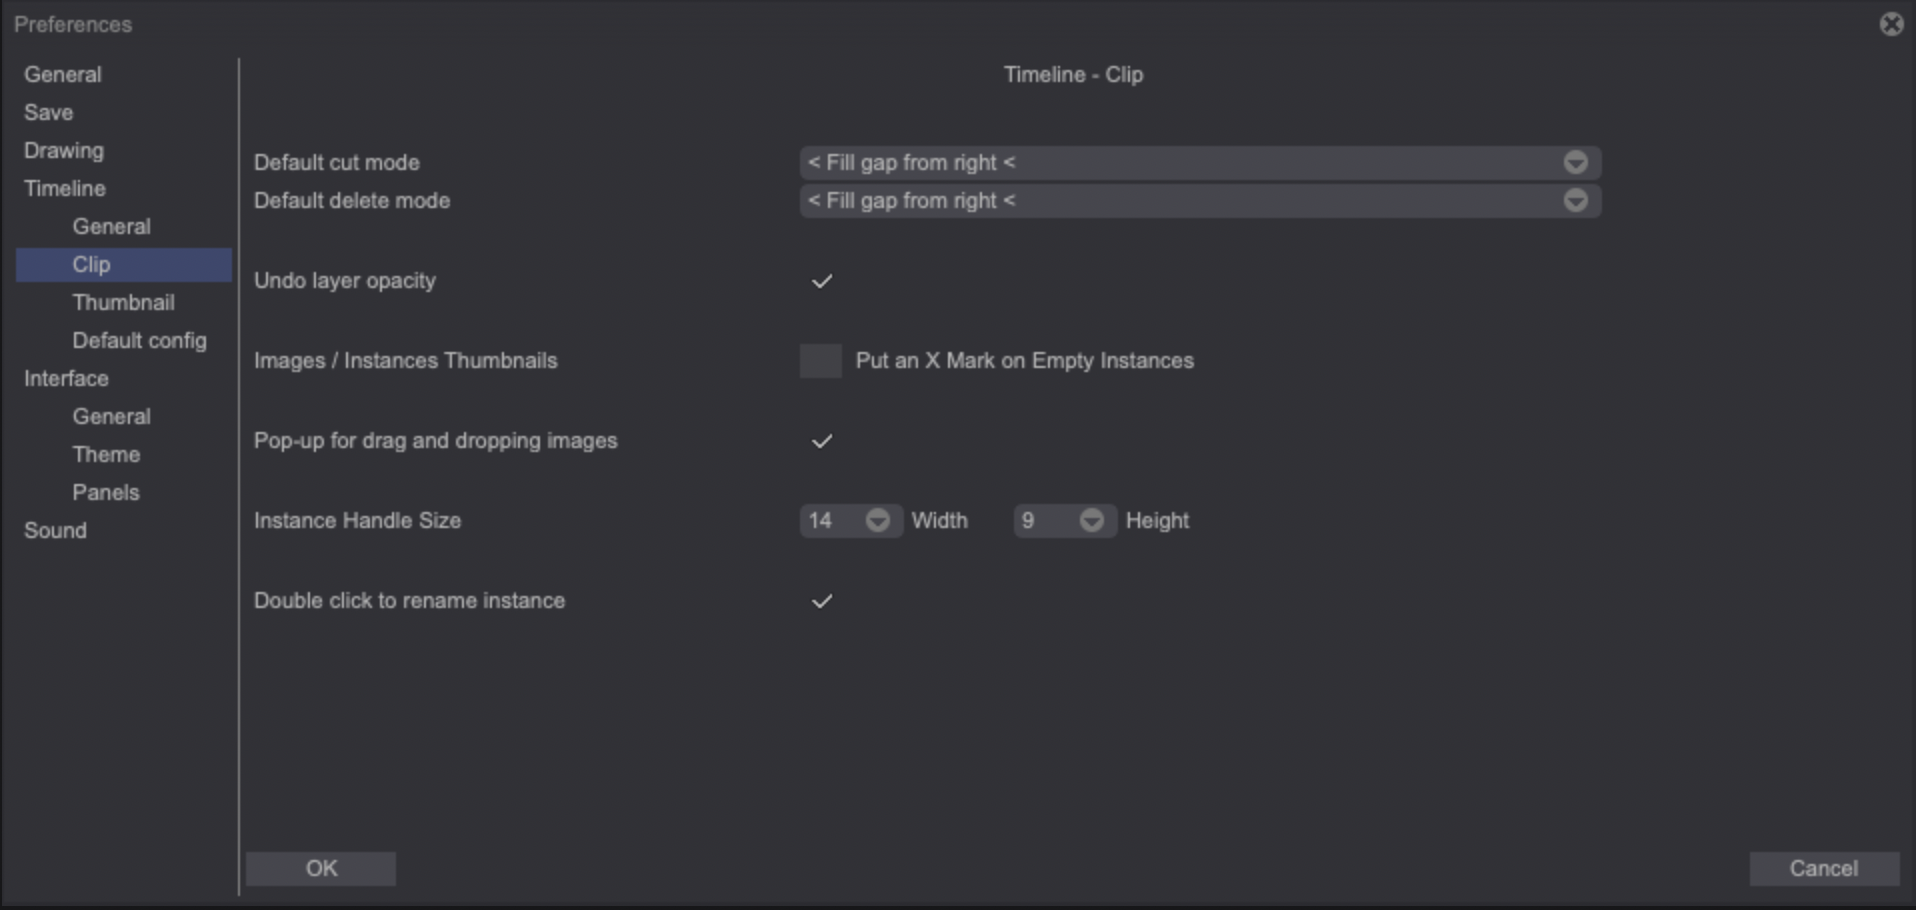Viewport: 1916px width, 910px height.
Task: Switch to the Drawing preferences section
Action: tap(63, 150)
